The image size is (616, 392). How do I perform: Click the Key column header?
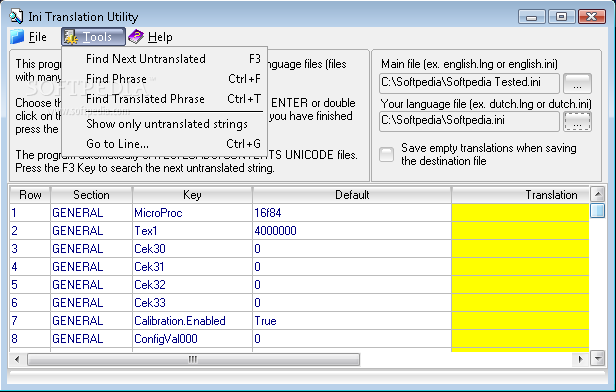pos(192,195)
